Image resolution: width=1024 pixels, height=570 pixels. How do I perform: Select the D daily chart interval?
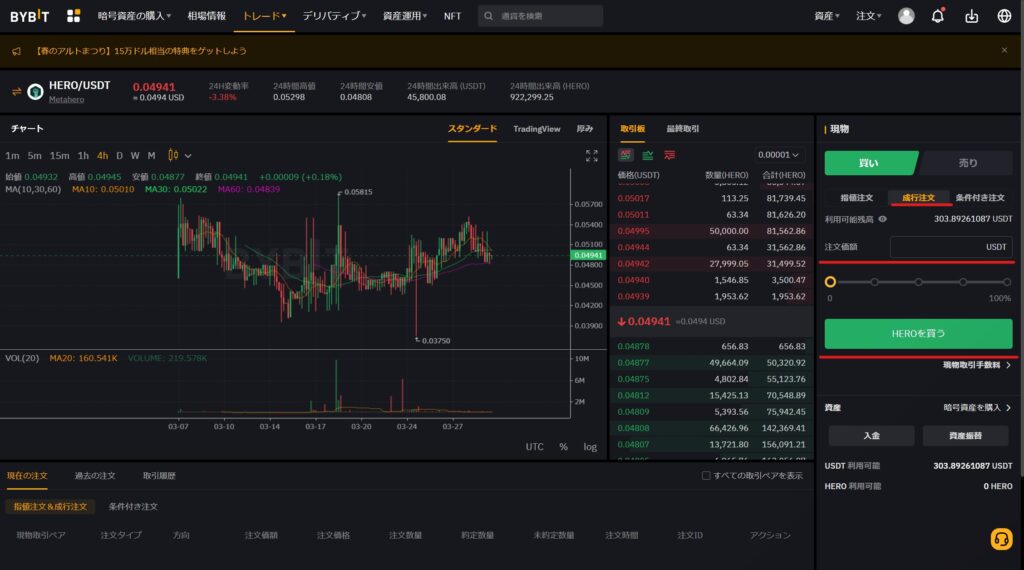[120, 155]
